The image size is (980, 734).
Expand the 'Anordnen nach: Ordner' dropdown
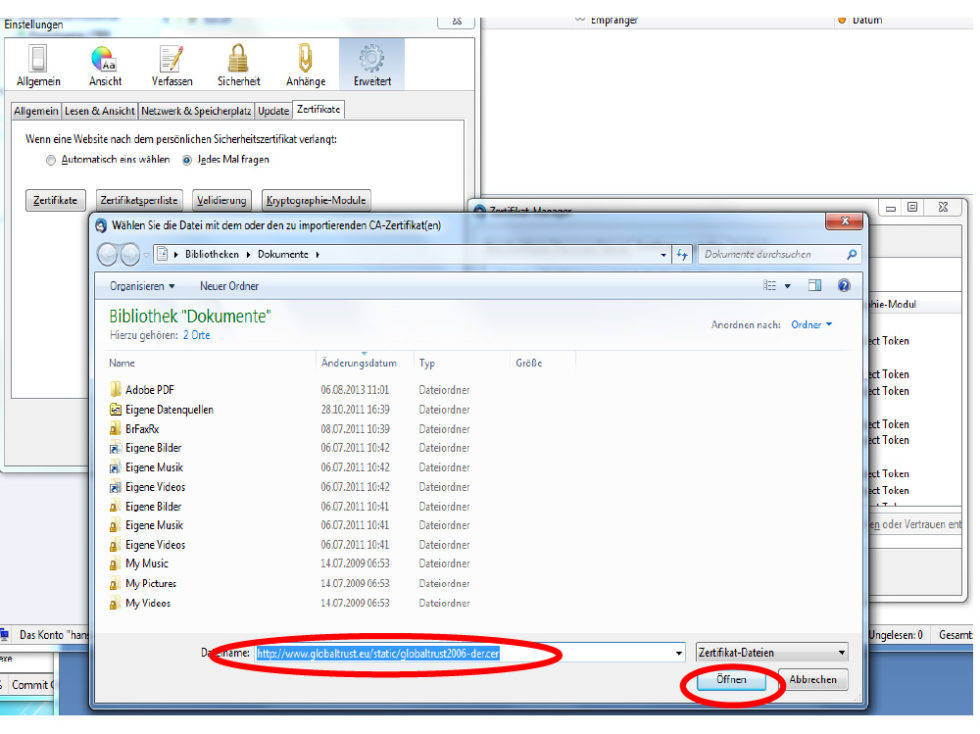811,325
